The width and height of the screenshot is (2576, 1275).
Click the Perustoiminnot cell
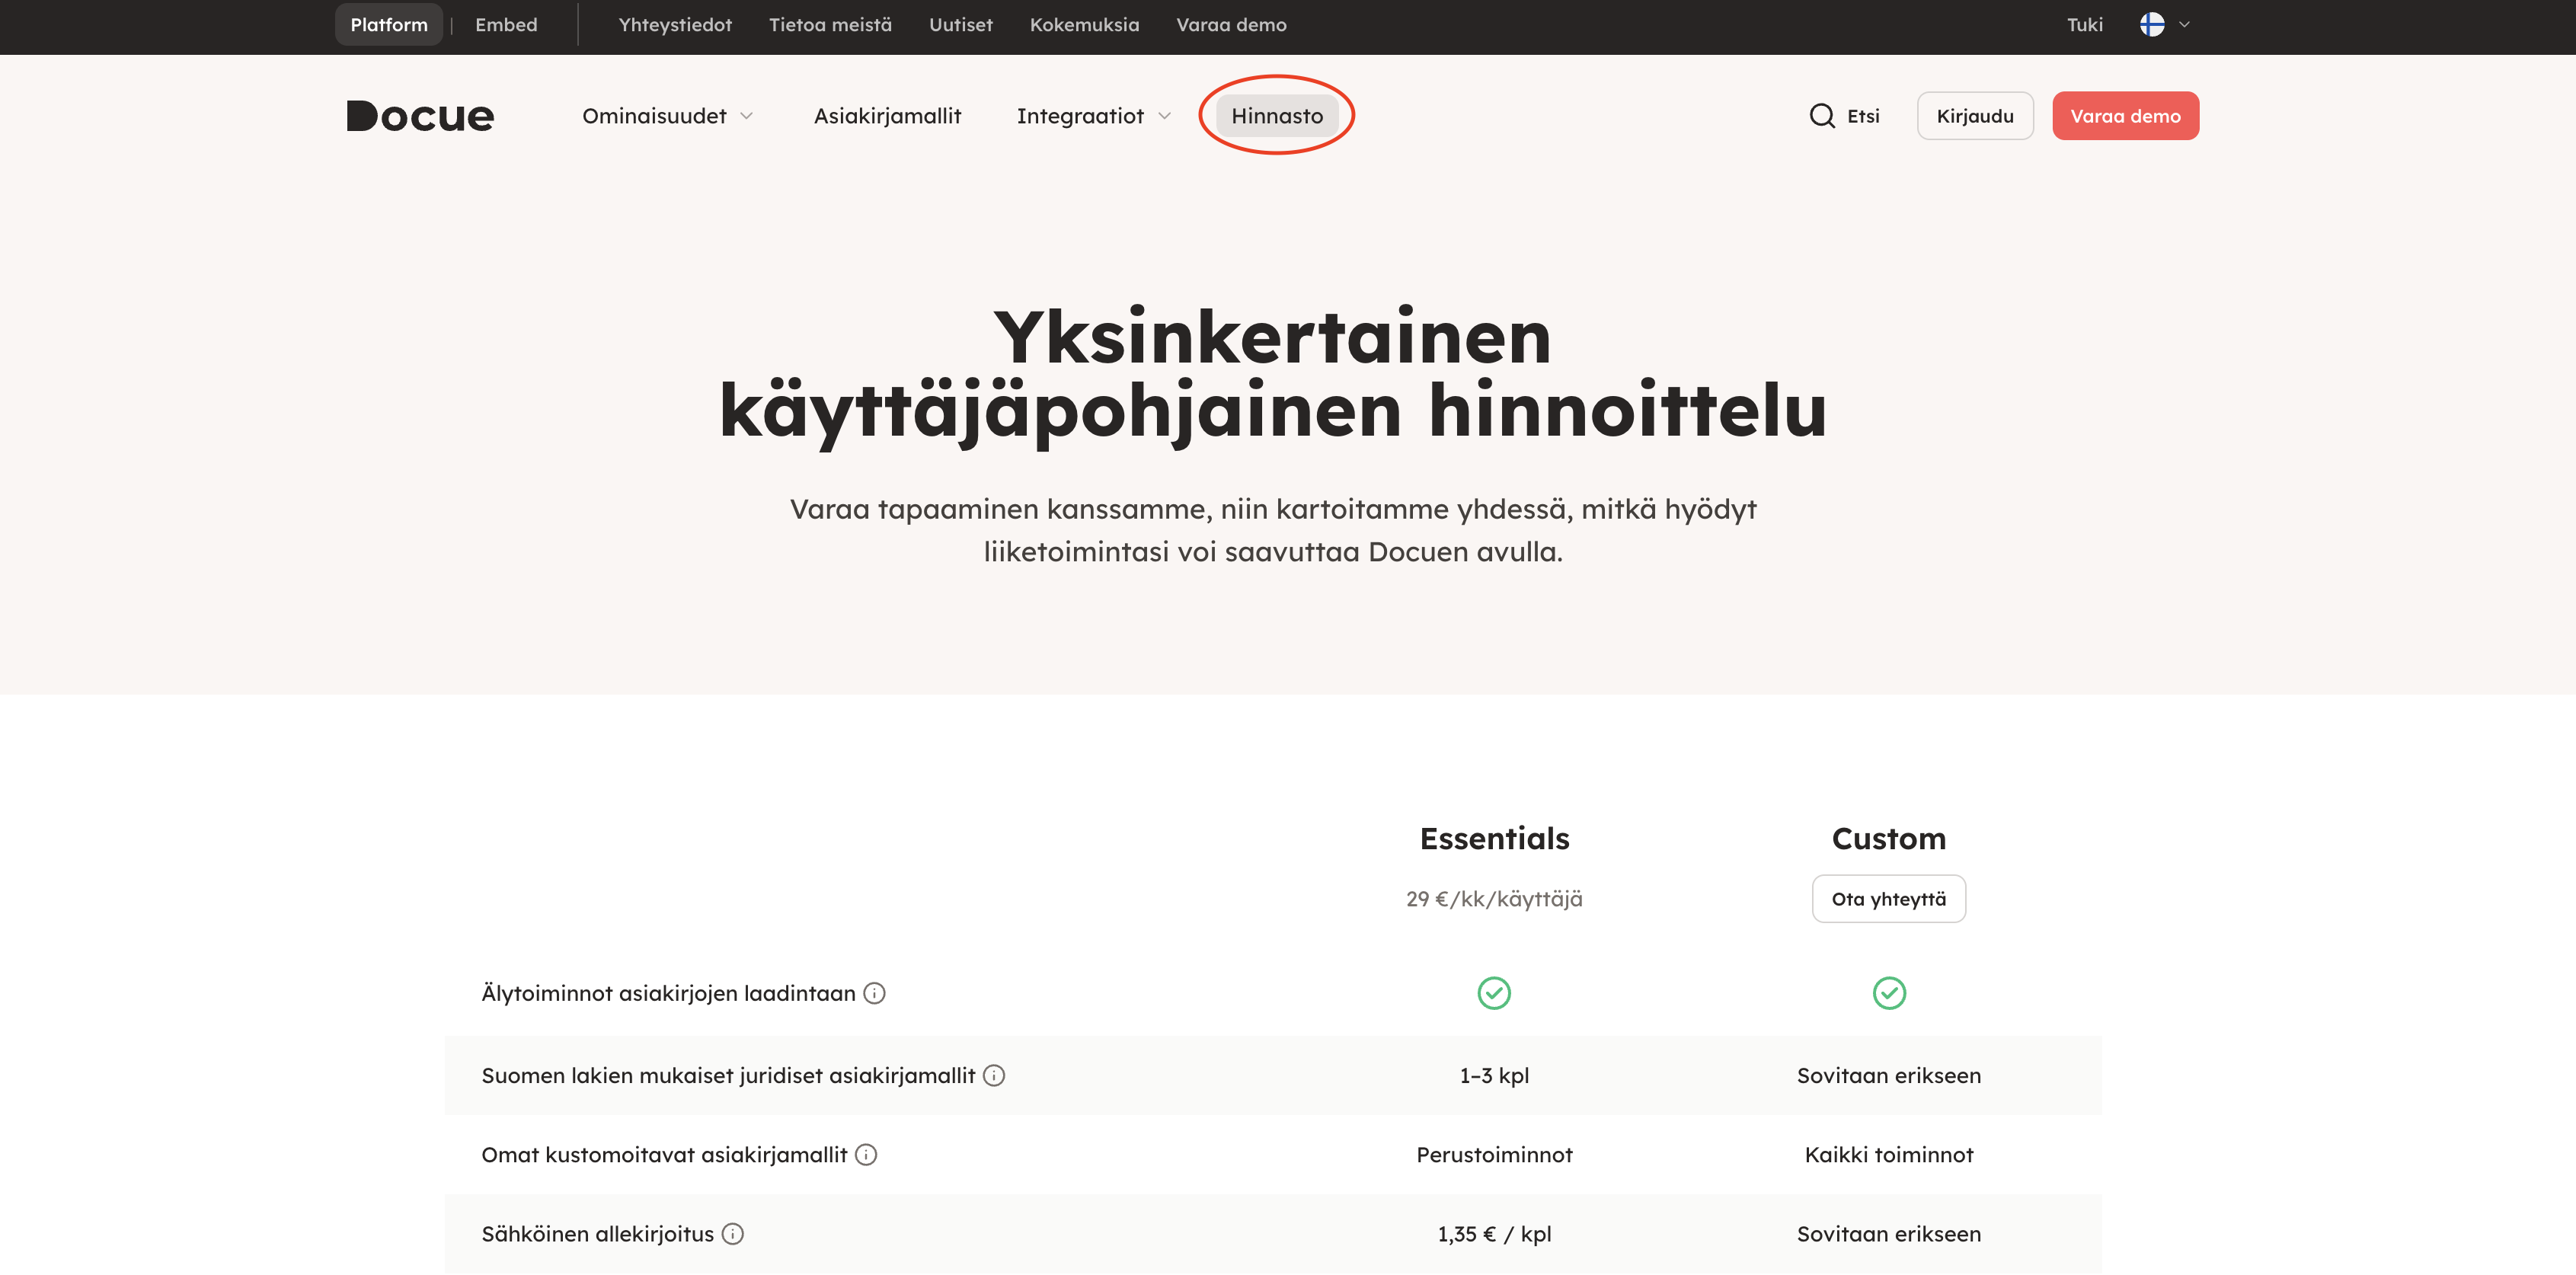pos(1494,1154)
